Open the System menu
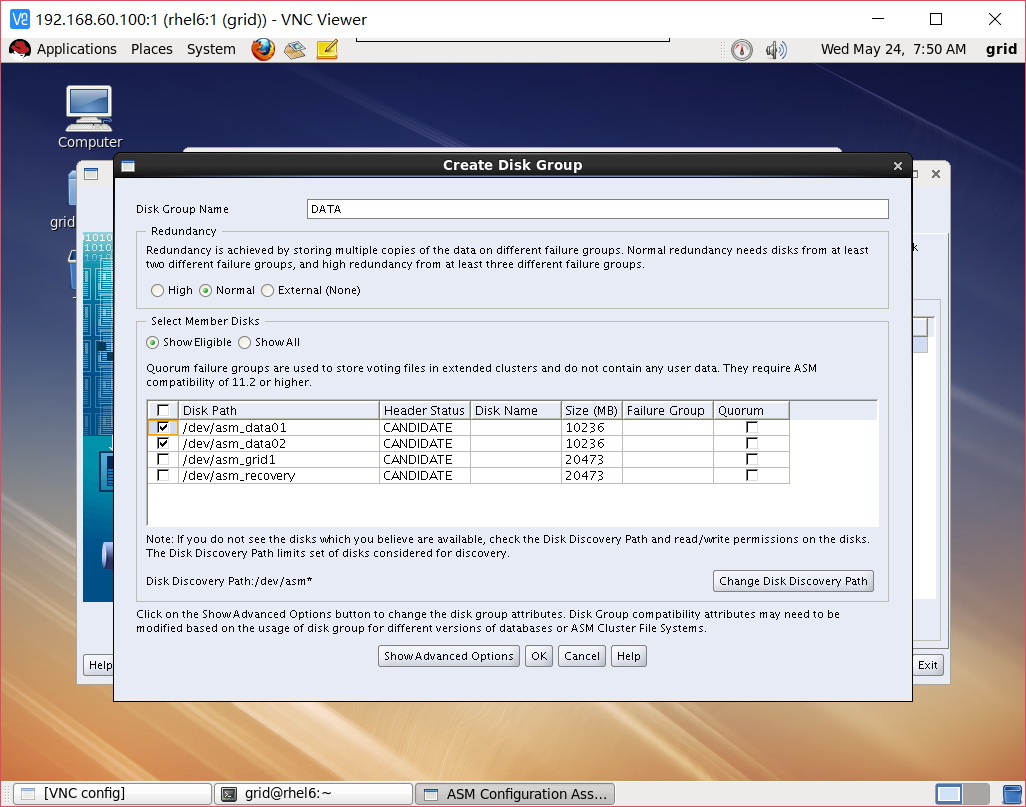Image resolution: width=1026 pixels, height=807 pixels. tap(211, 48)
